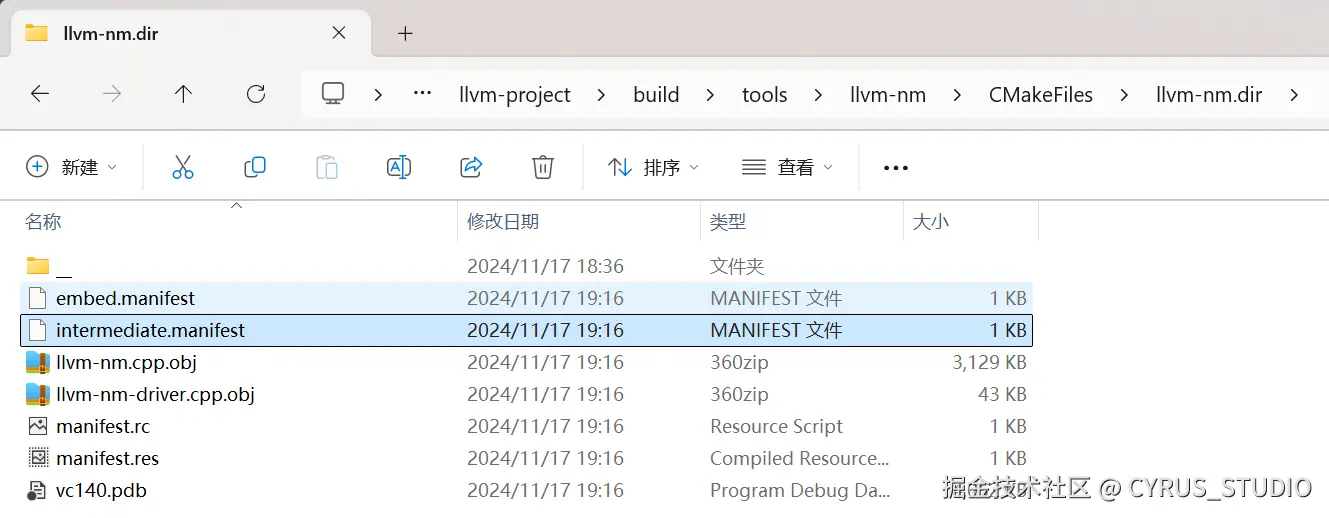Open the 新建 (New) dropdown
Screen dimensions: 1329x518
pos(71,167)
